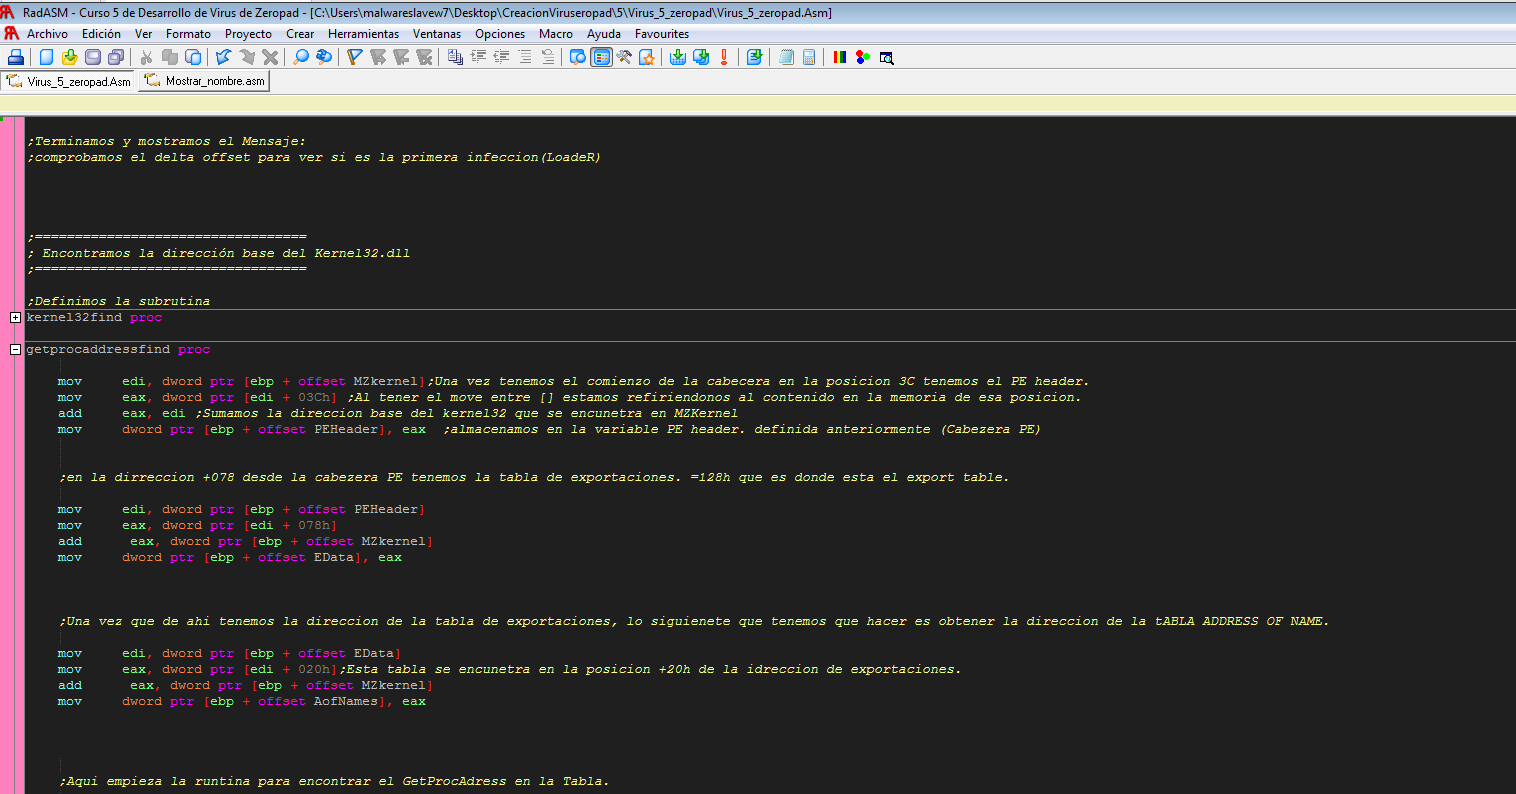Click the colored circles toolbar icon
This screenshot has height=794, width=1516.
tap(863, 57)
